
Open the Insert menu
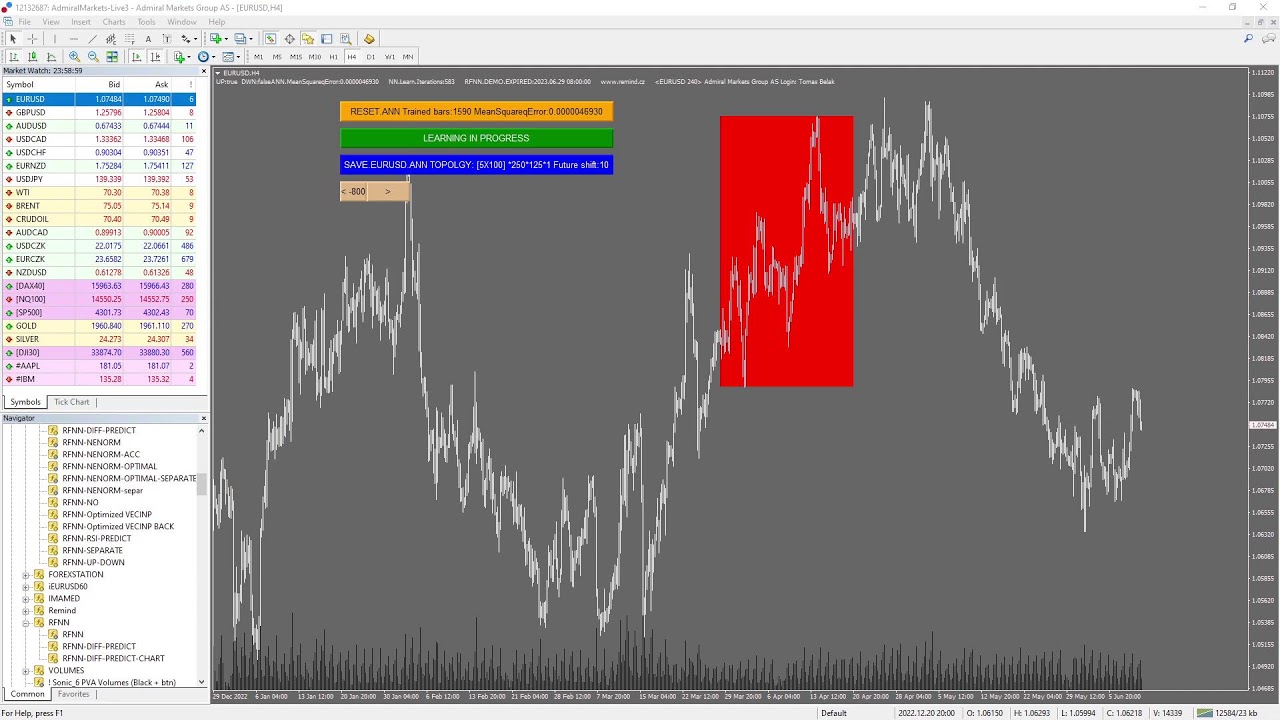tap(80, 22)
